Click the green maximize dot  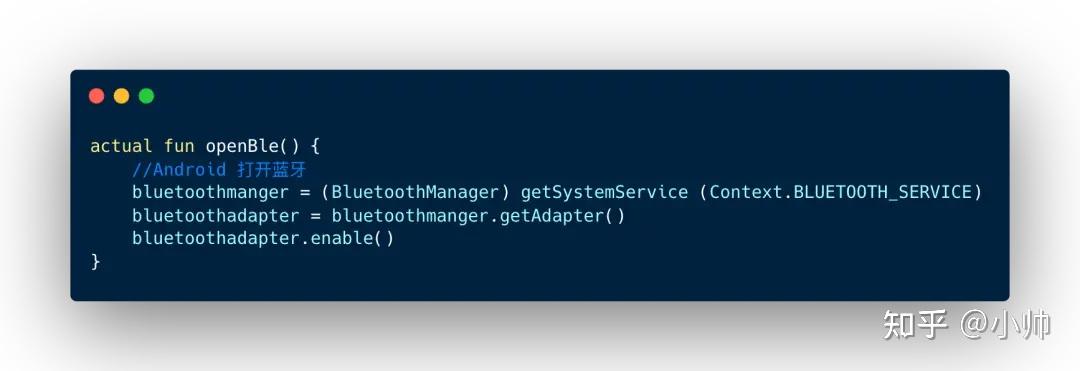click(146, 96)
